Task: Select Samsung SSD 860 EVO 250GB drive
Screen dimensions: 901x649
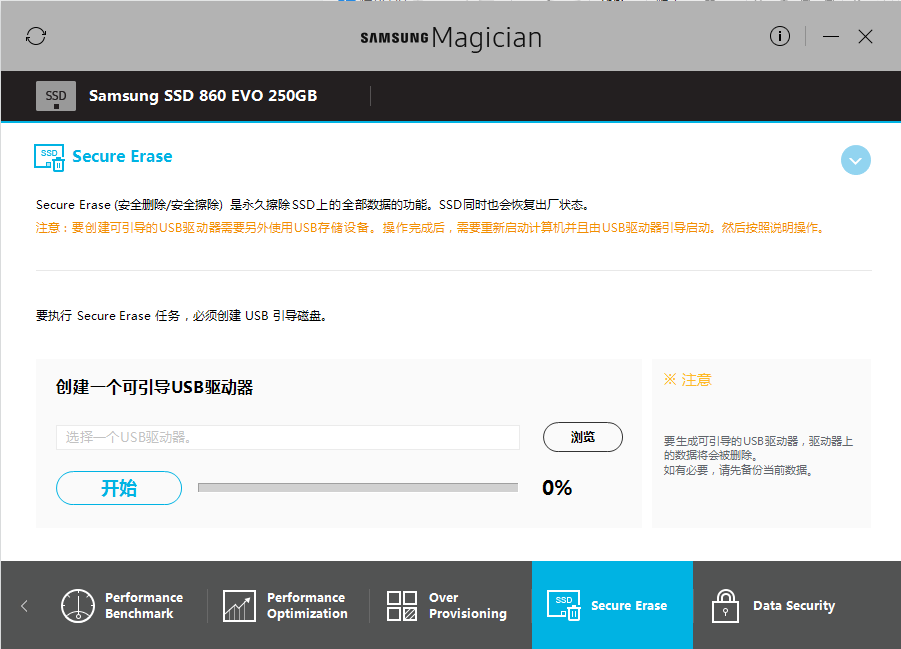Action: (203, 96)
